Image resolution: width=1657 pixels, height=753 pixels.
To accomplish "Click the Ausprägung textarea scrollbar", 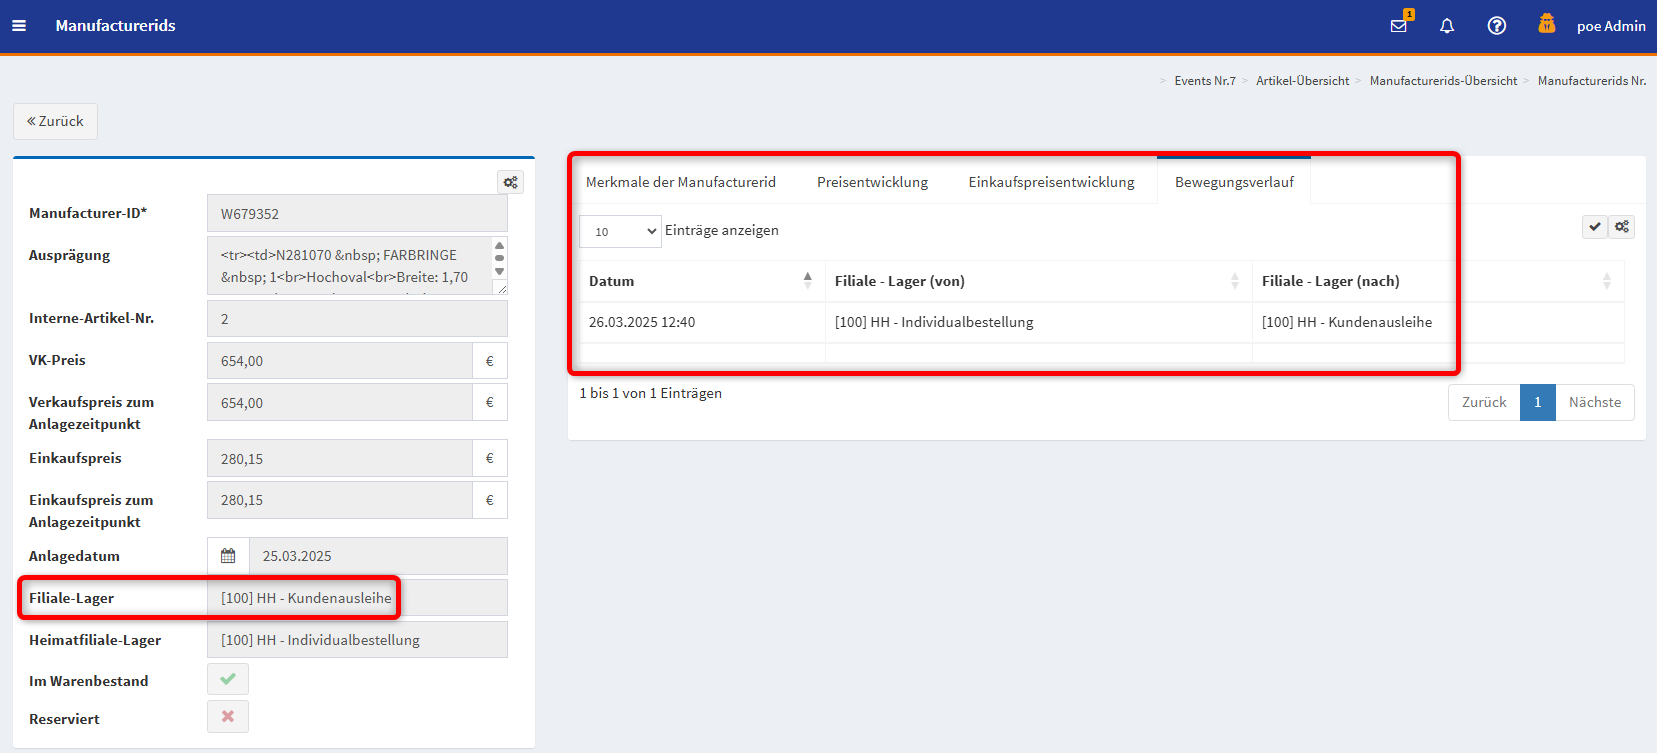I will point(499,258).
